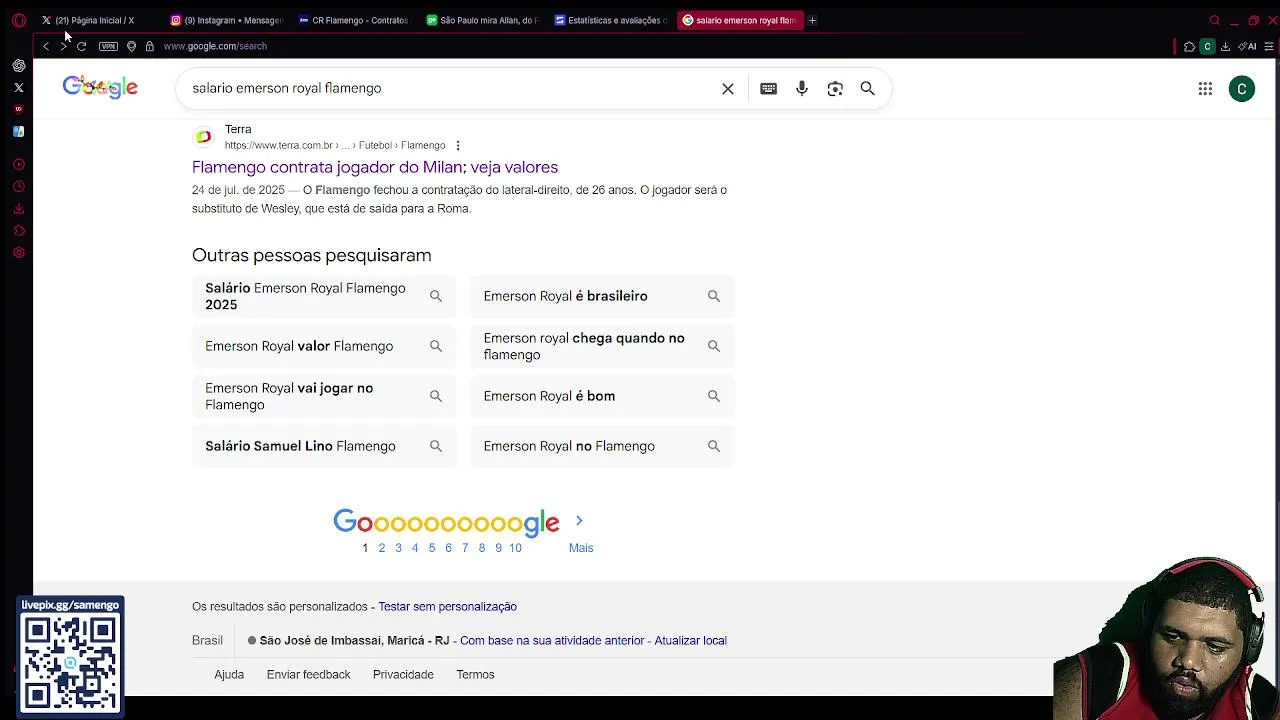The height and width of the screenshot is (720, 1280).
Task: Search 'Emerson Royal valor Flamengo' suggestion
Action: click(x=324, y=346)
